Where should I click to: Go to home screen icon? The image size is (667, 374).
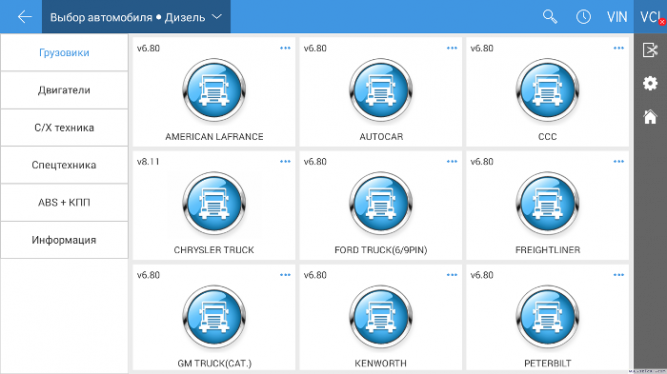pos(650,116)
